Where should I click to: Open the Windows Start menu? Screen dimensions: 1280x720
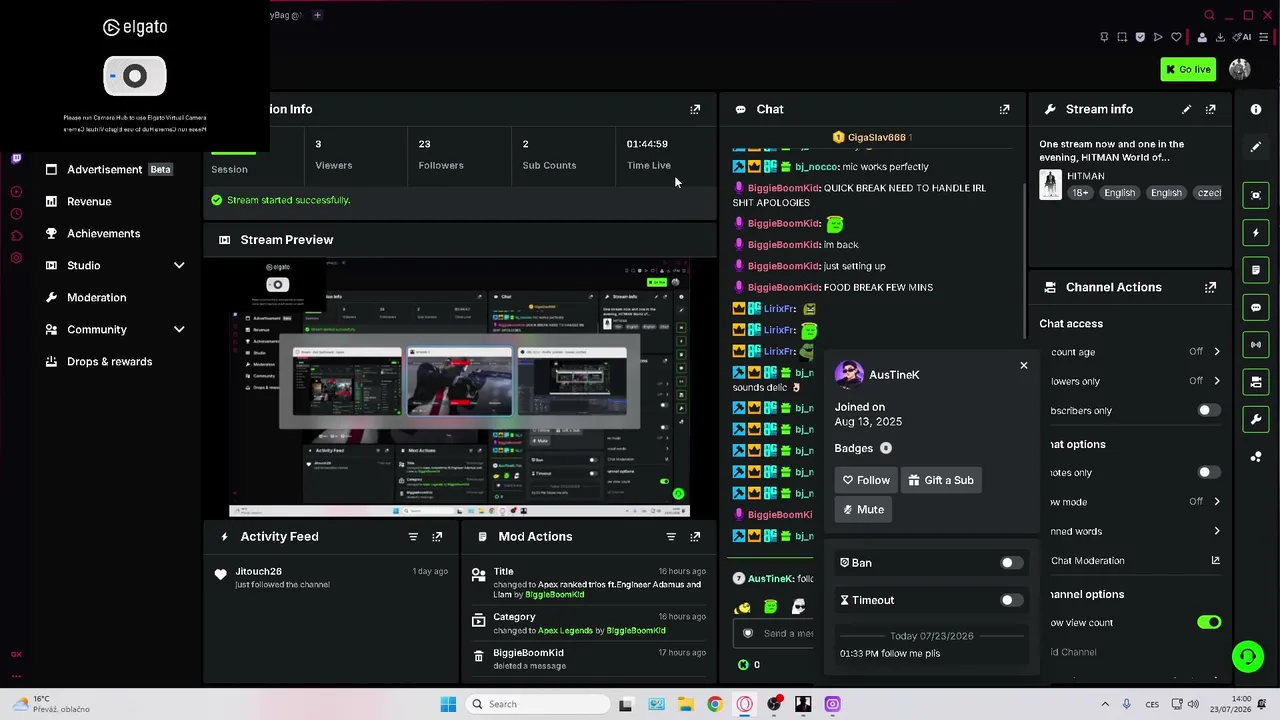448,704
